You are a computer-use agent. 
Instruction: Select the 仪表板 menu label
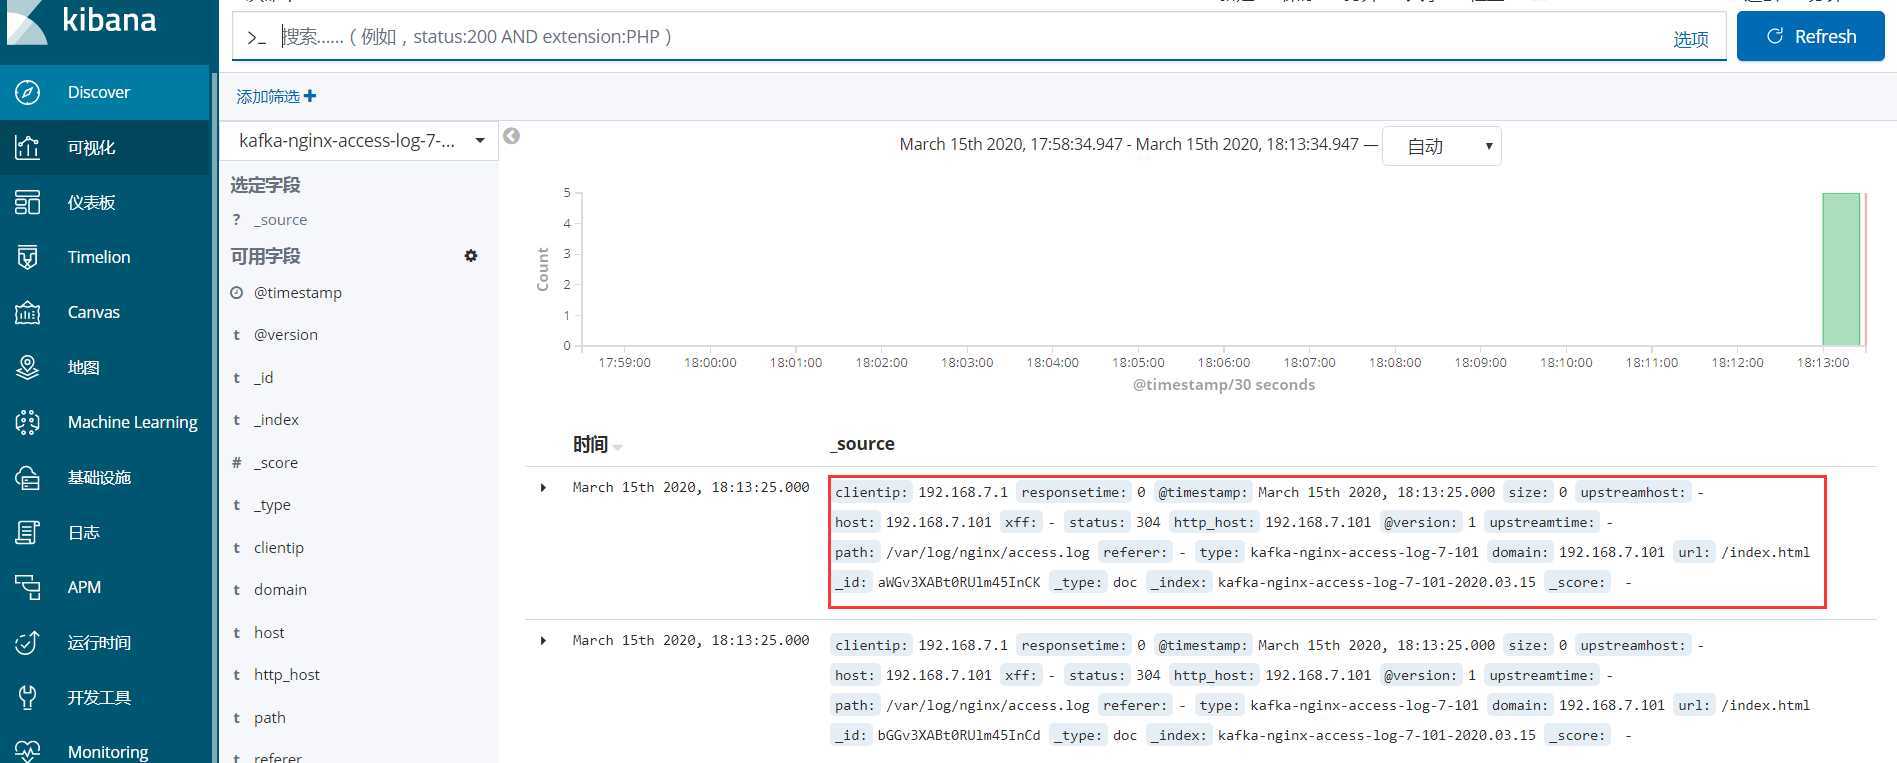pos(91,203)
